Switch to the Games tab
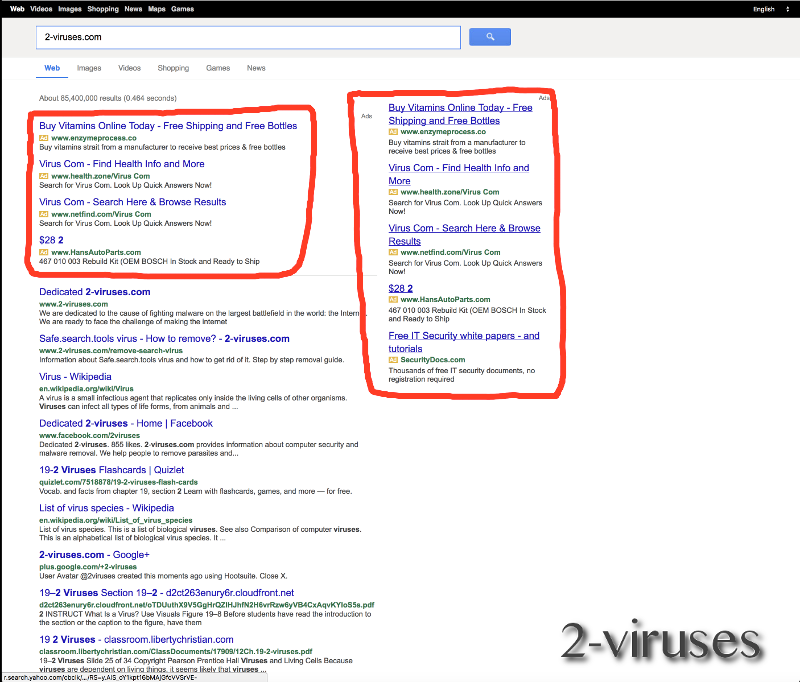This screenshot has height=682, width=800. click(218, 68)
